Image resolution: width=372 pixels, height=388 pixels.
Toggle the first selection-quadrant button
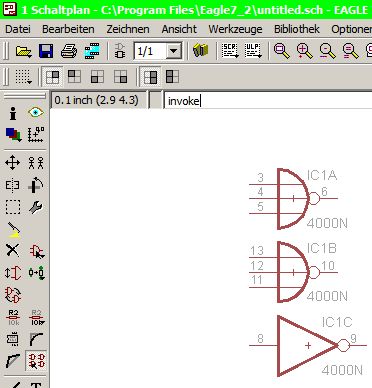[52, 77]
